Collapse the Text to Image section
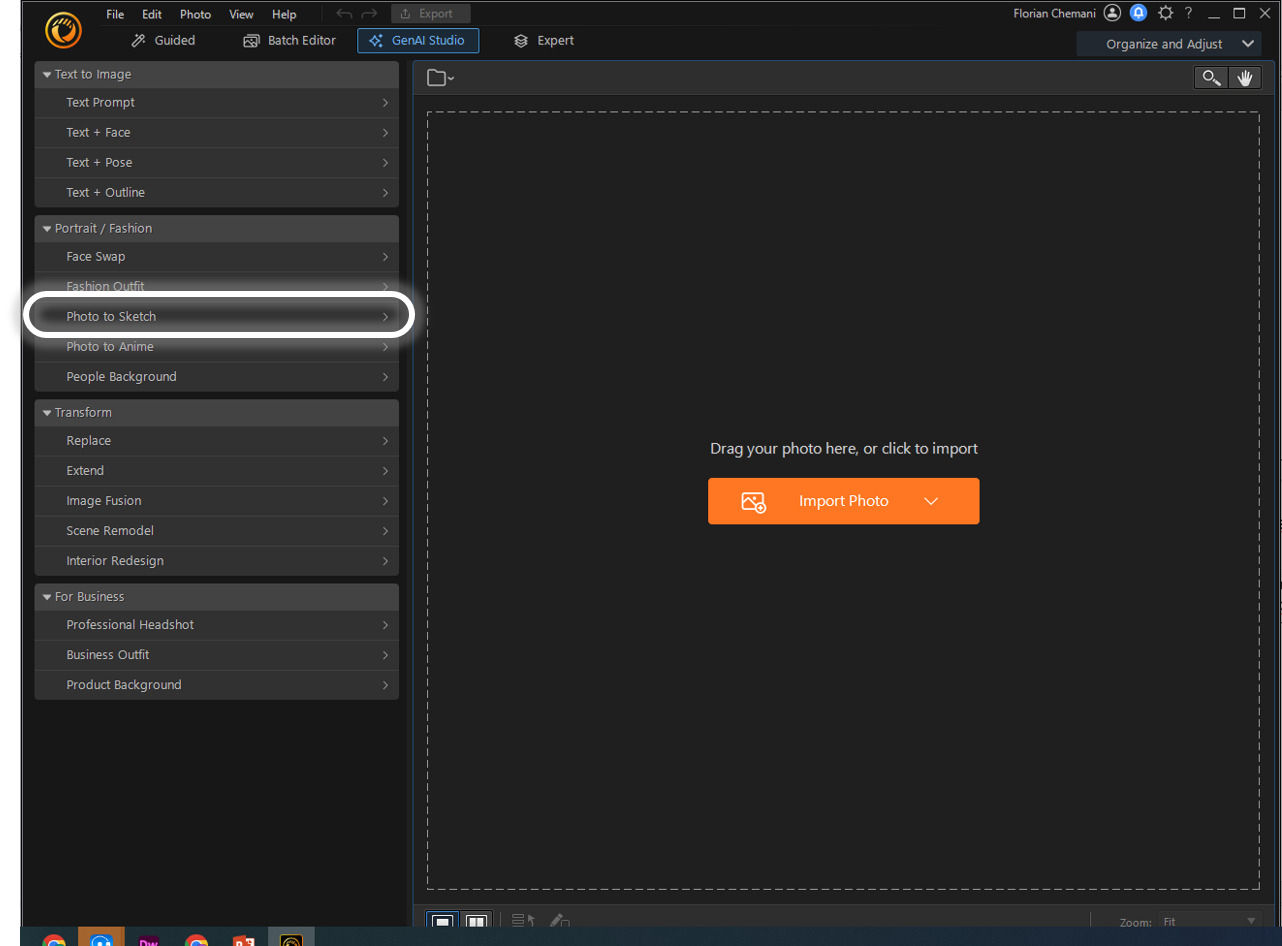This screenshot has height=946, width=1282. (x=46, y=74)
